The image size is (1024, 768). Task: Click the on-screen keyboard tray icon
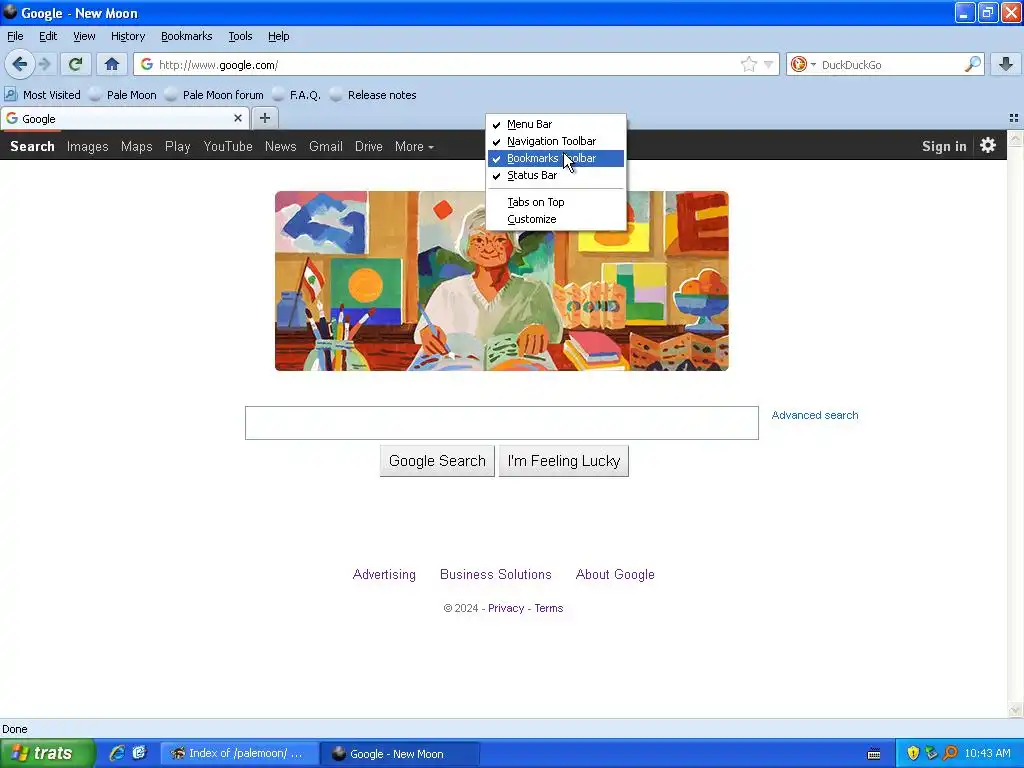coord(874,754)
